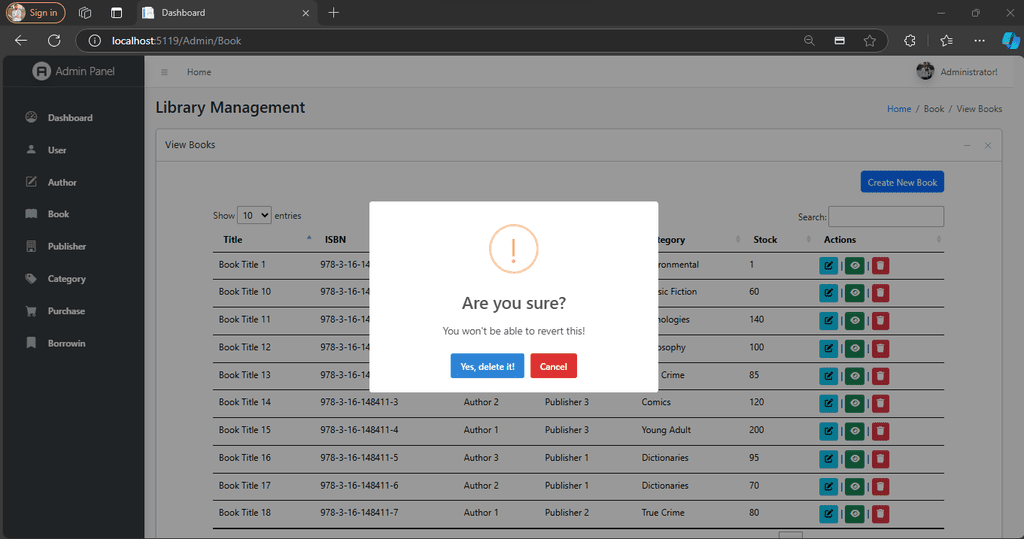Click the red trash icon for Book Title 16
Image resolution: width=1024 pixels, height=539 pixels.
tap(880, 459)
